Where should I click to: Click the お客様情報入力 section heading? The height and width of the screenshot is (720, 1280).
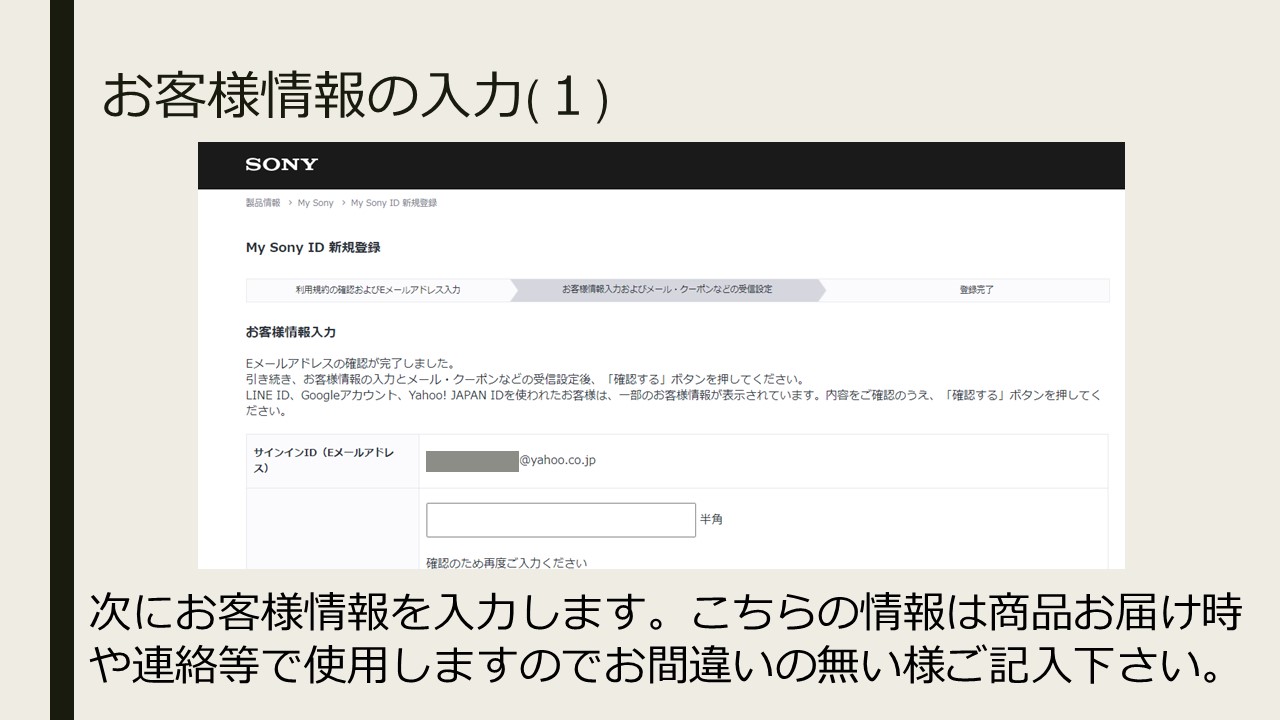tap(290, 331)
